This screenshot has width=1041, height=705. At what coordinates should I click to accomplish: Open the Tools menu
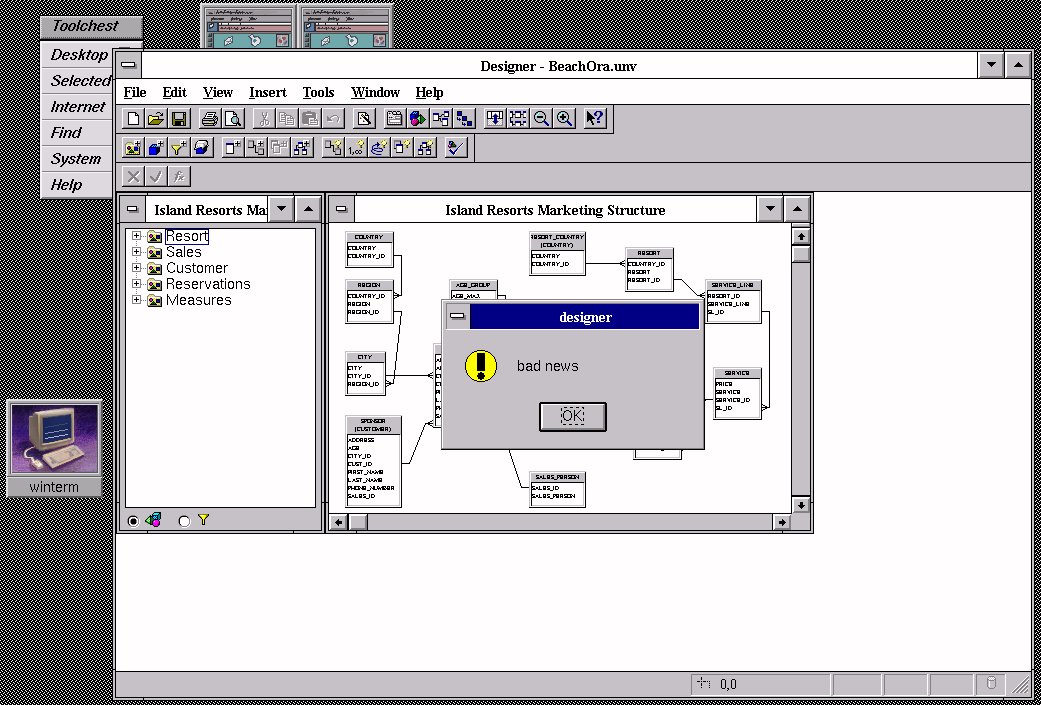point(318,92)
